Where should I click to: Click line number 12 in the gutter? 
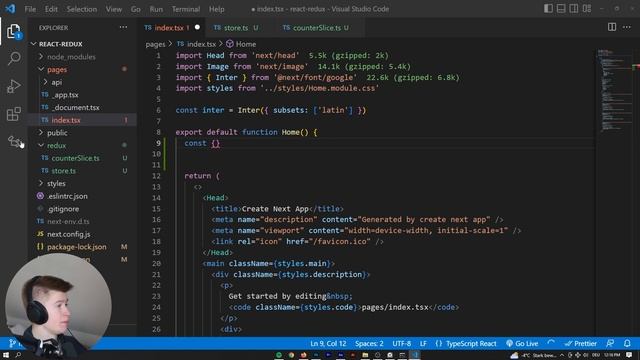pyautogui.click(x=156, y=176)
